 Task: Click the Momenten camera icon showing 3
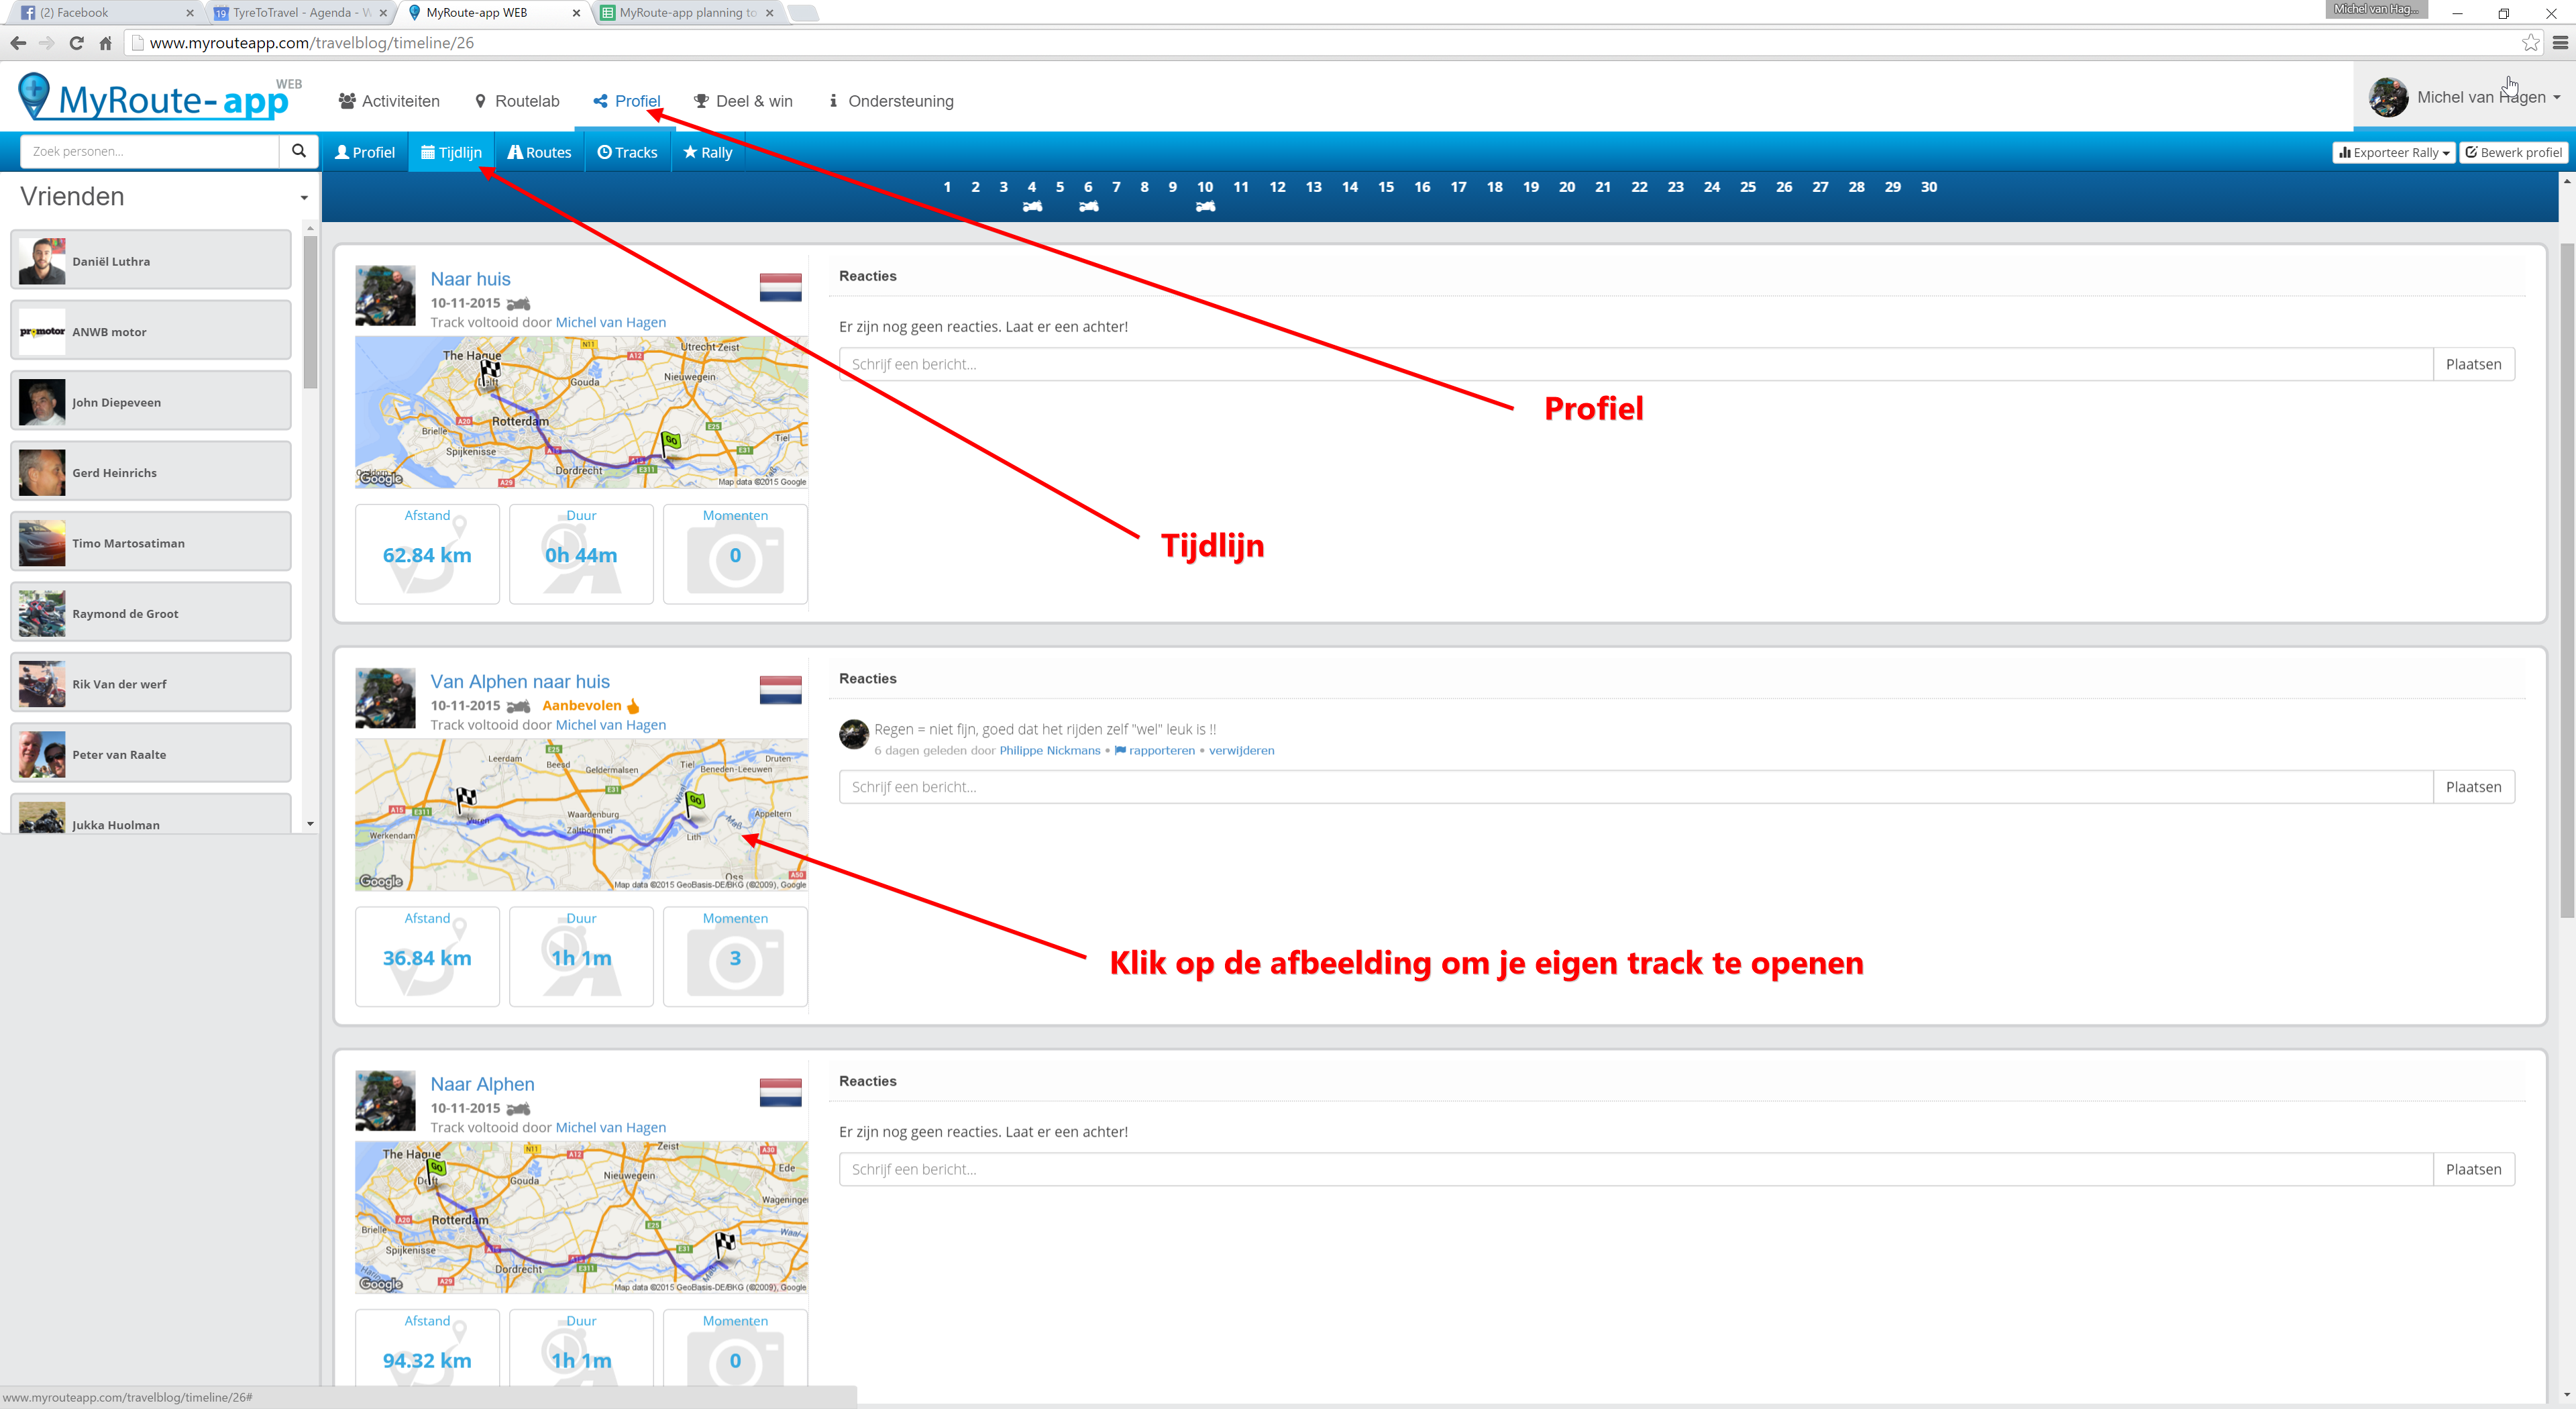735,958
